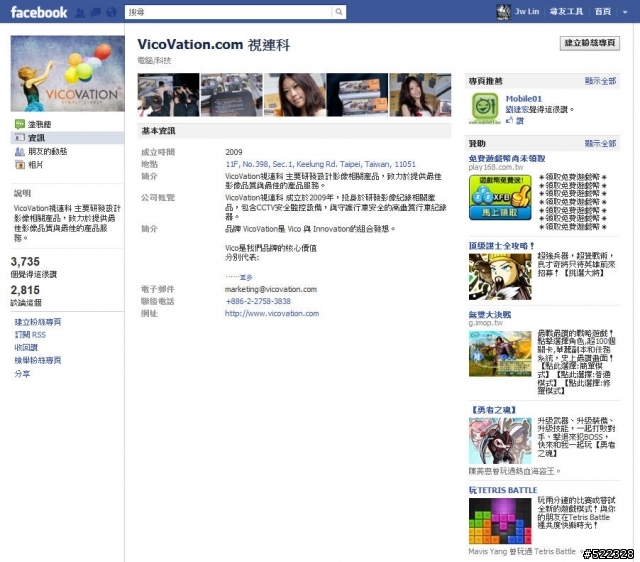The height and width of the screenshot is (562, 640).
Task: Click 分享 share link
Action: pyautogui.click(x=22, y=373)
